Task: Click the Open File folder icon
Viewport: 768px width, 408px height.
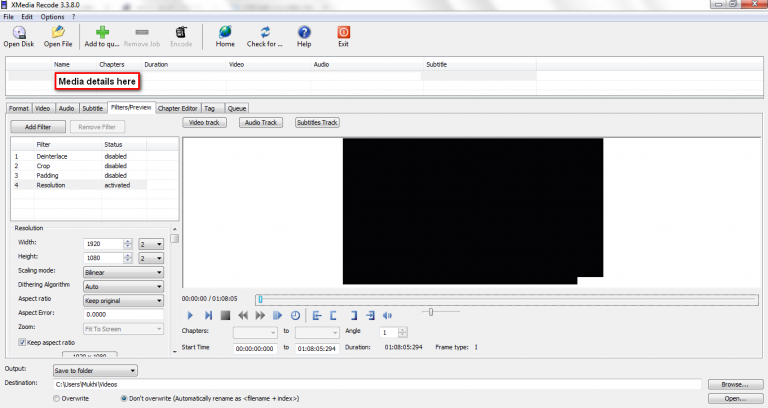Action: coord(58,32)
